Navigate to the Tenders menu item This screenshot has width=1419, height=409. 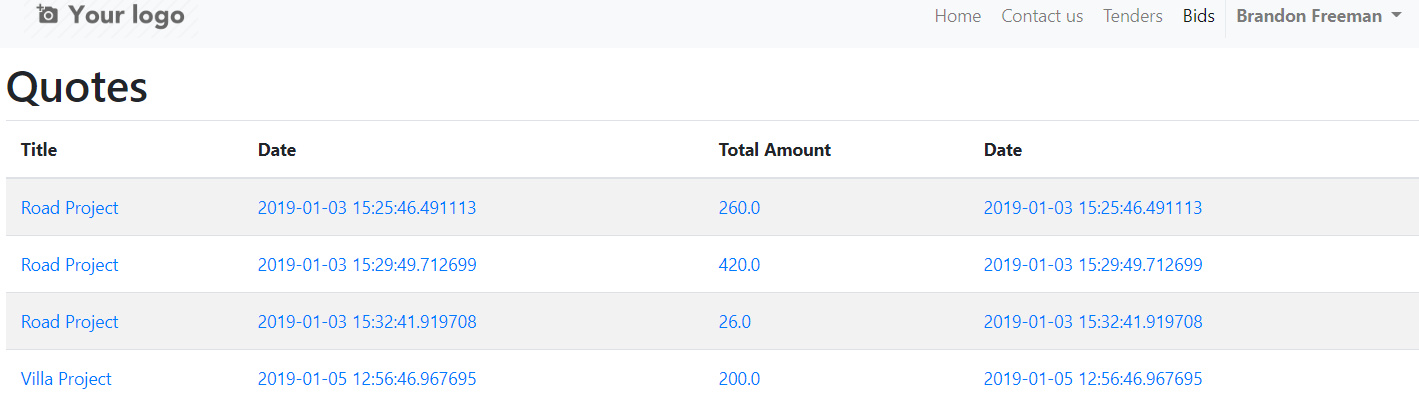point(1132,16)
